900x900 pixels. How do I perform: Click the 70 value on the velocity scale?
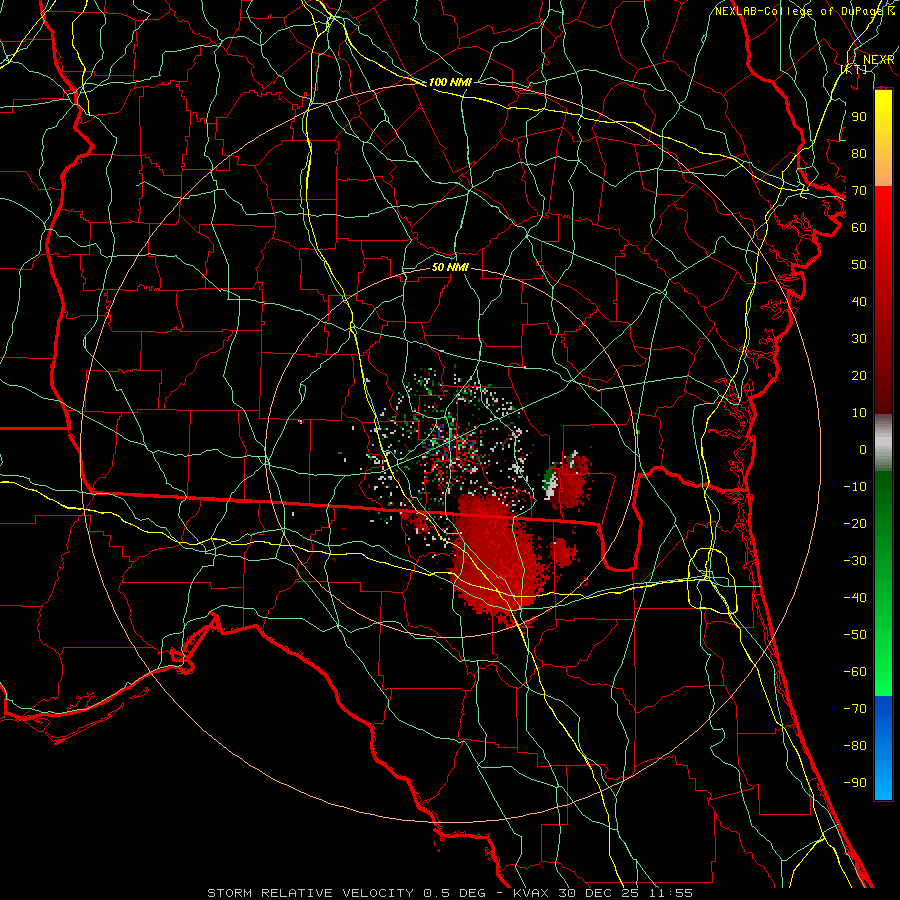[859, 191]
